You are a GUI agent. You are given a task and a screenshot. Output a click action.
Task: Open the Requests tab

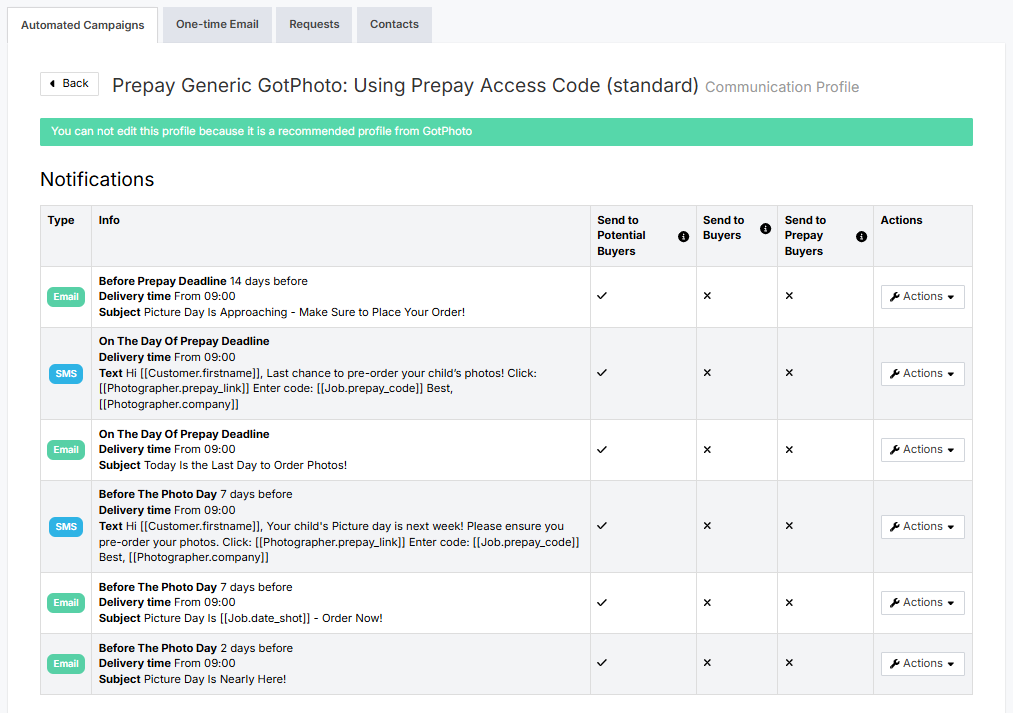click(x=314, y=25)
